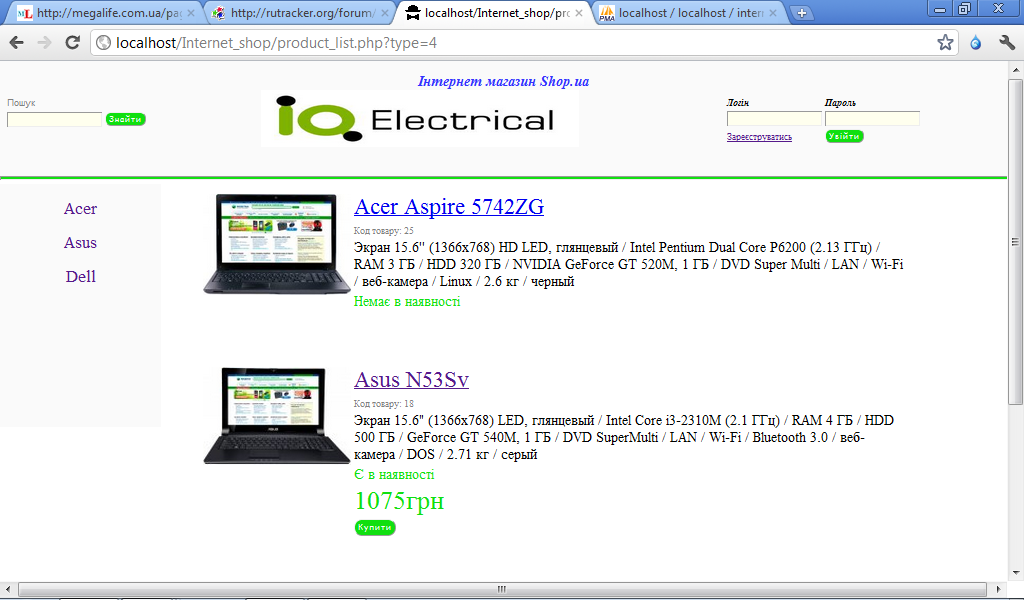Click the Пошук search input field

(54, 119)
